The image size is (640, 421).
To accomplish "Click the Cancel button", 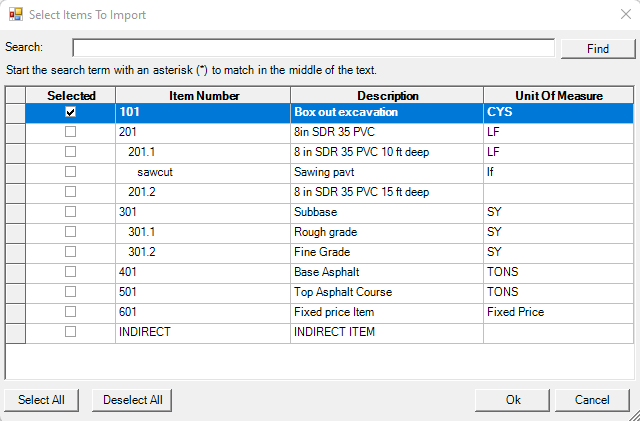I will click(x=592, y=400).
